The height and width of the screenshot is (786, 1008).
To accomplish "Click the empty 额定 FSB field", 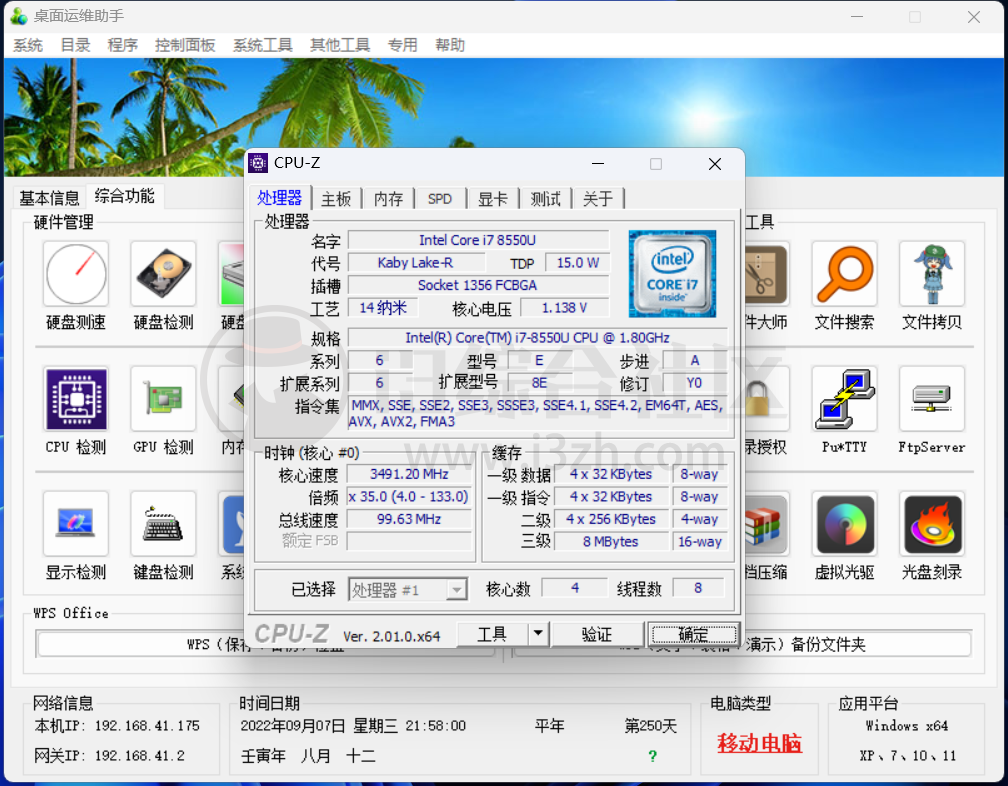I will pos(409,541).
